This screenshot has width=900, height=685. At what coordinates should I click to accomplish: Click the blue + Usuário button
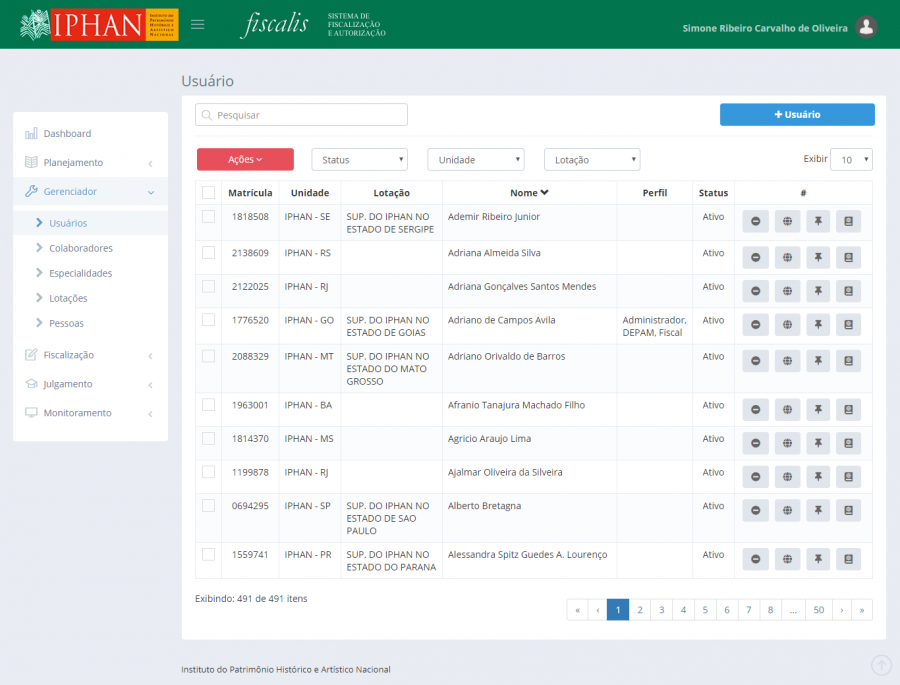[x=797, y=115]
